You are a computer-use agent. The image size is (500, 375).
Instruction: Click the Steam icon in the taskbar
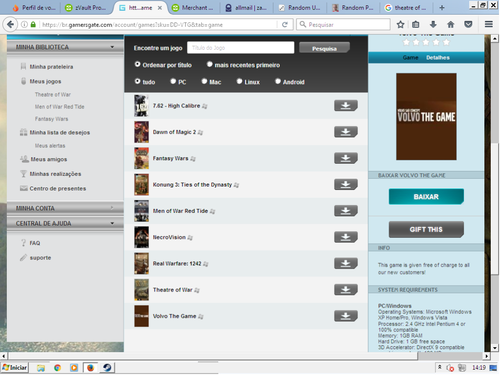pos(107,367)
